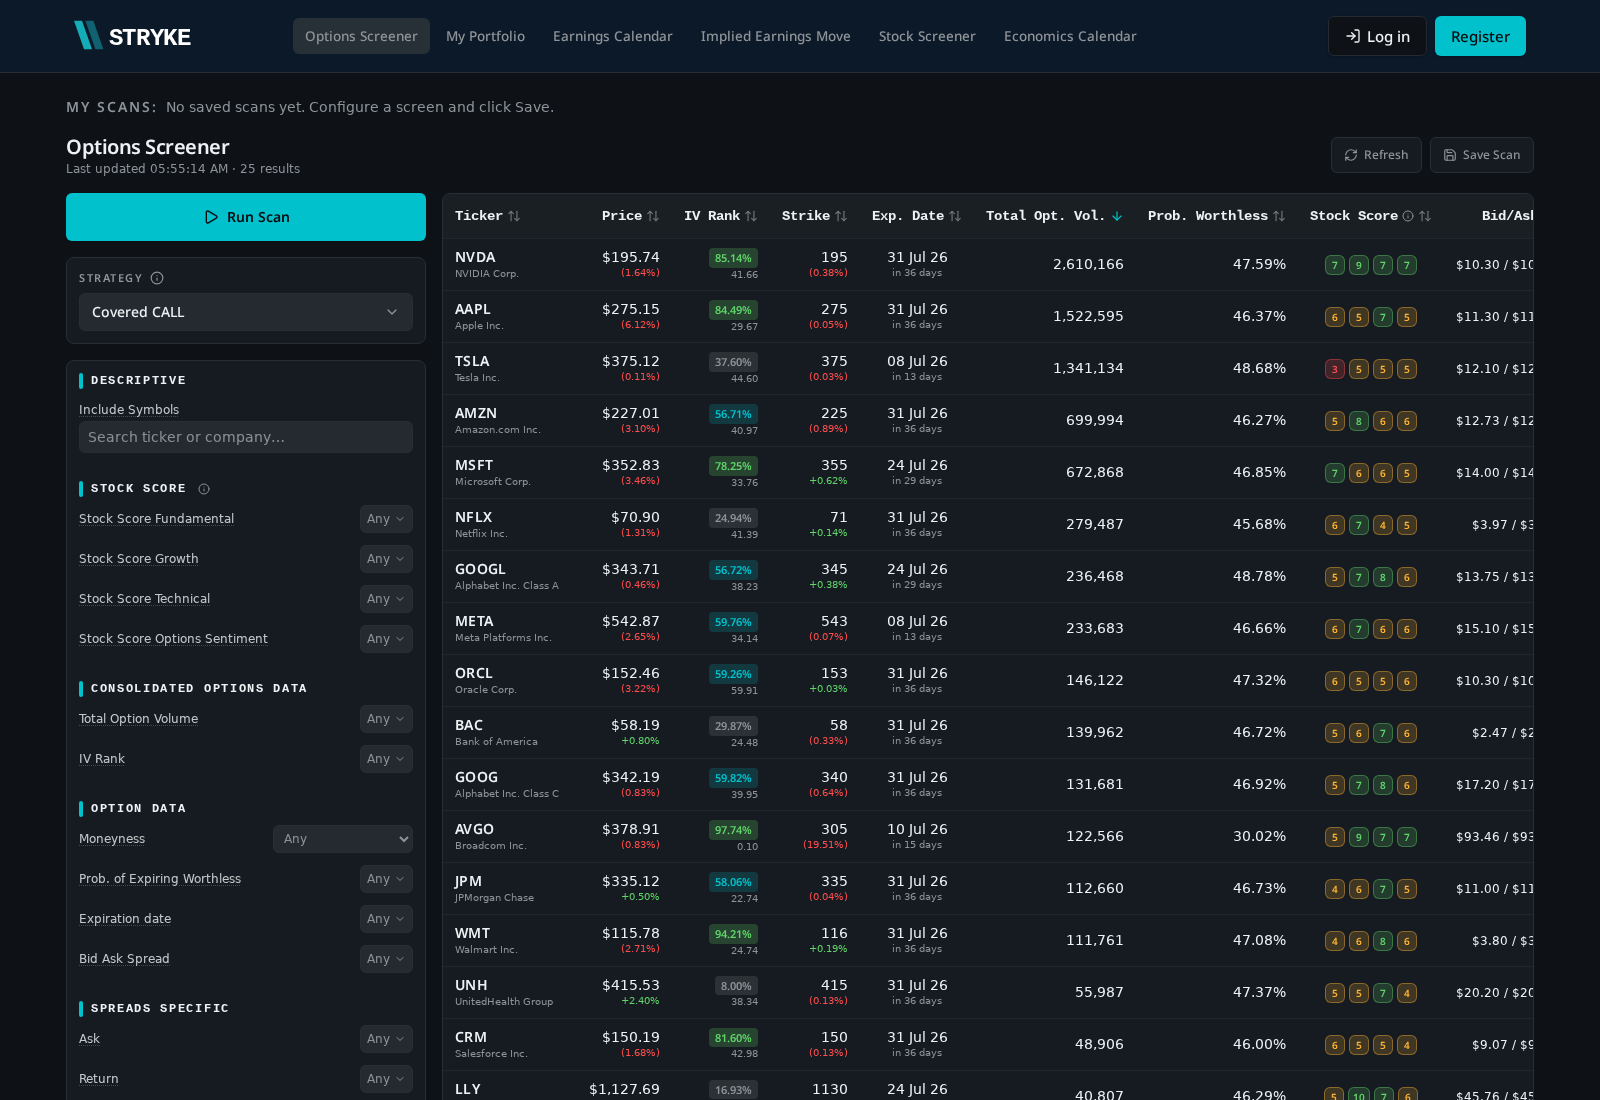Open Stock Screener page
This screenshot has width=1600, height=1100.
927,36
